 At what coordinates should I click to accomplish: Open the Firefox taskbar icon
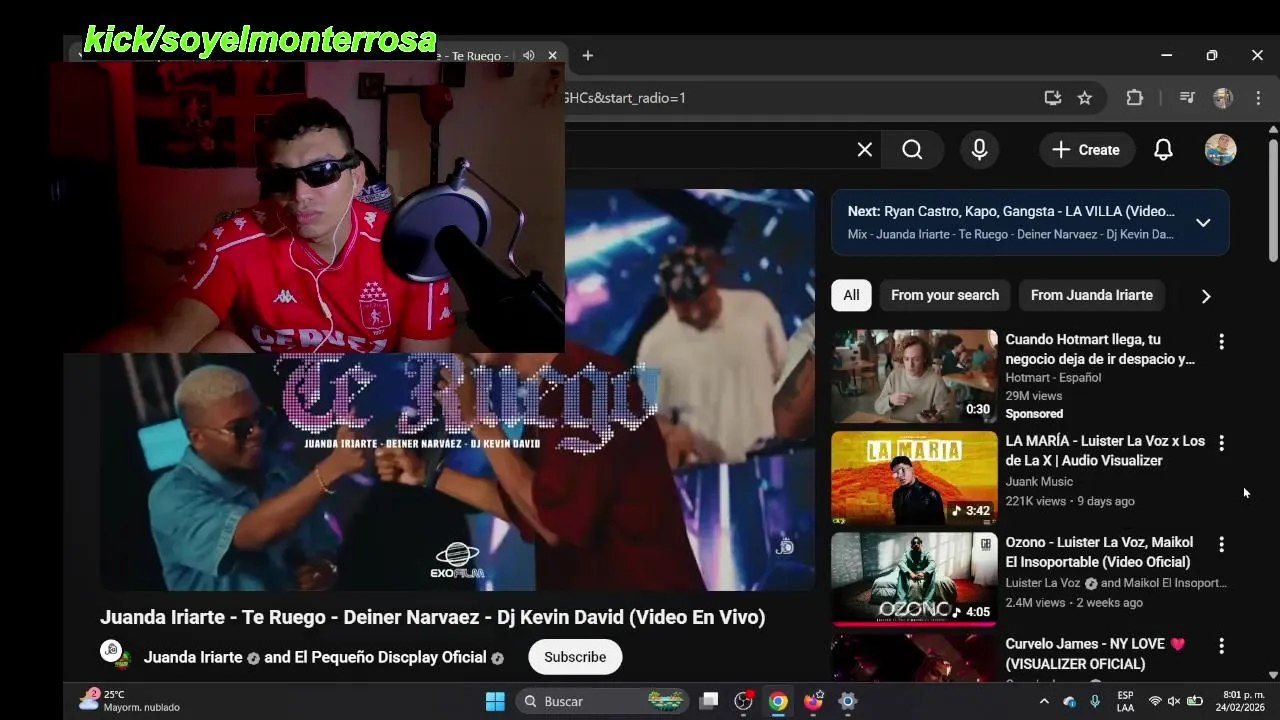tap(813, 701)
